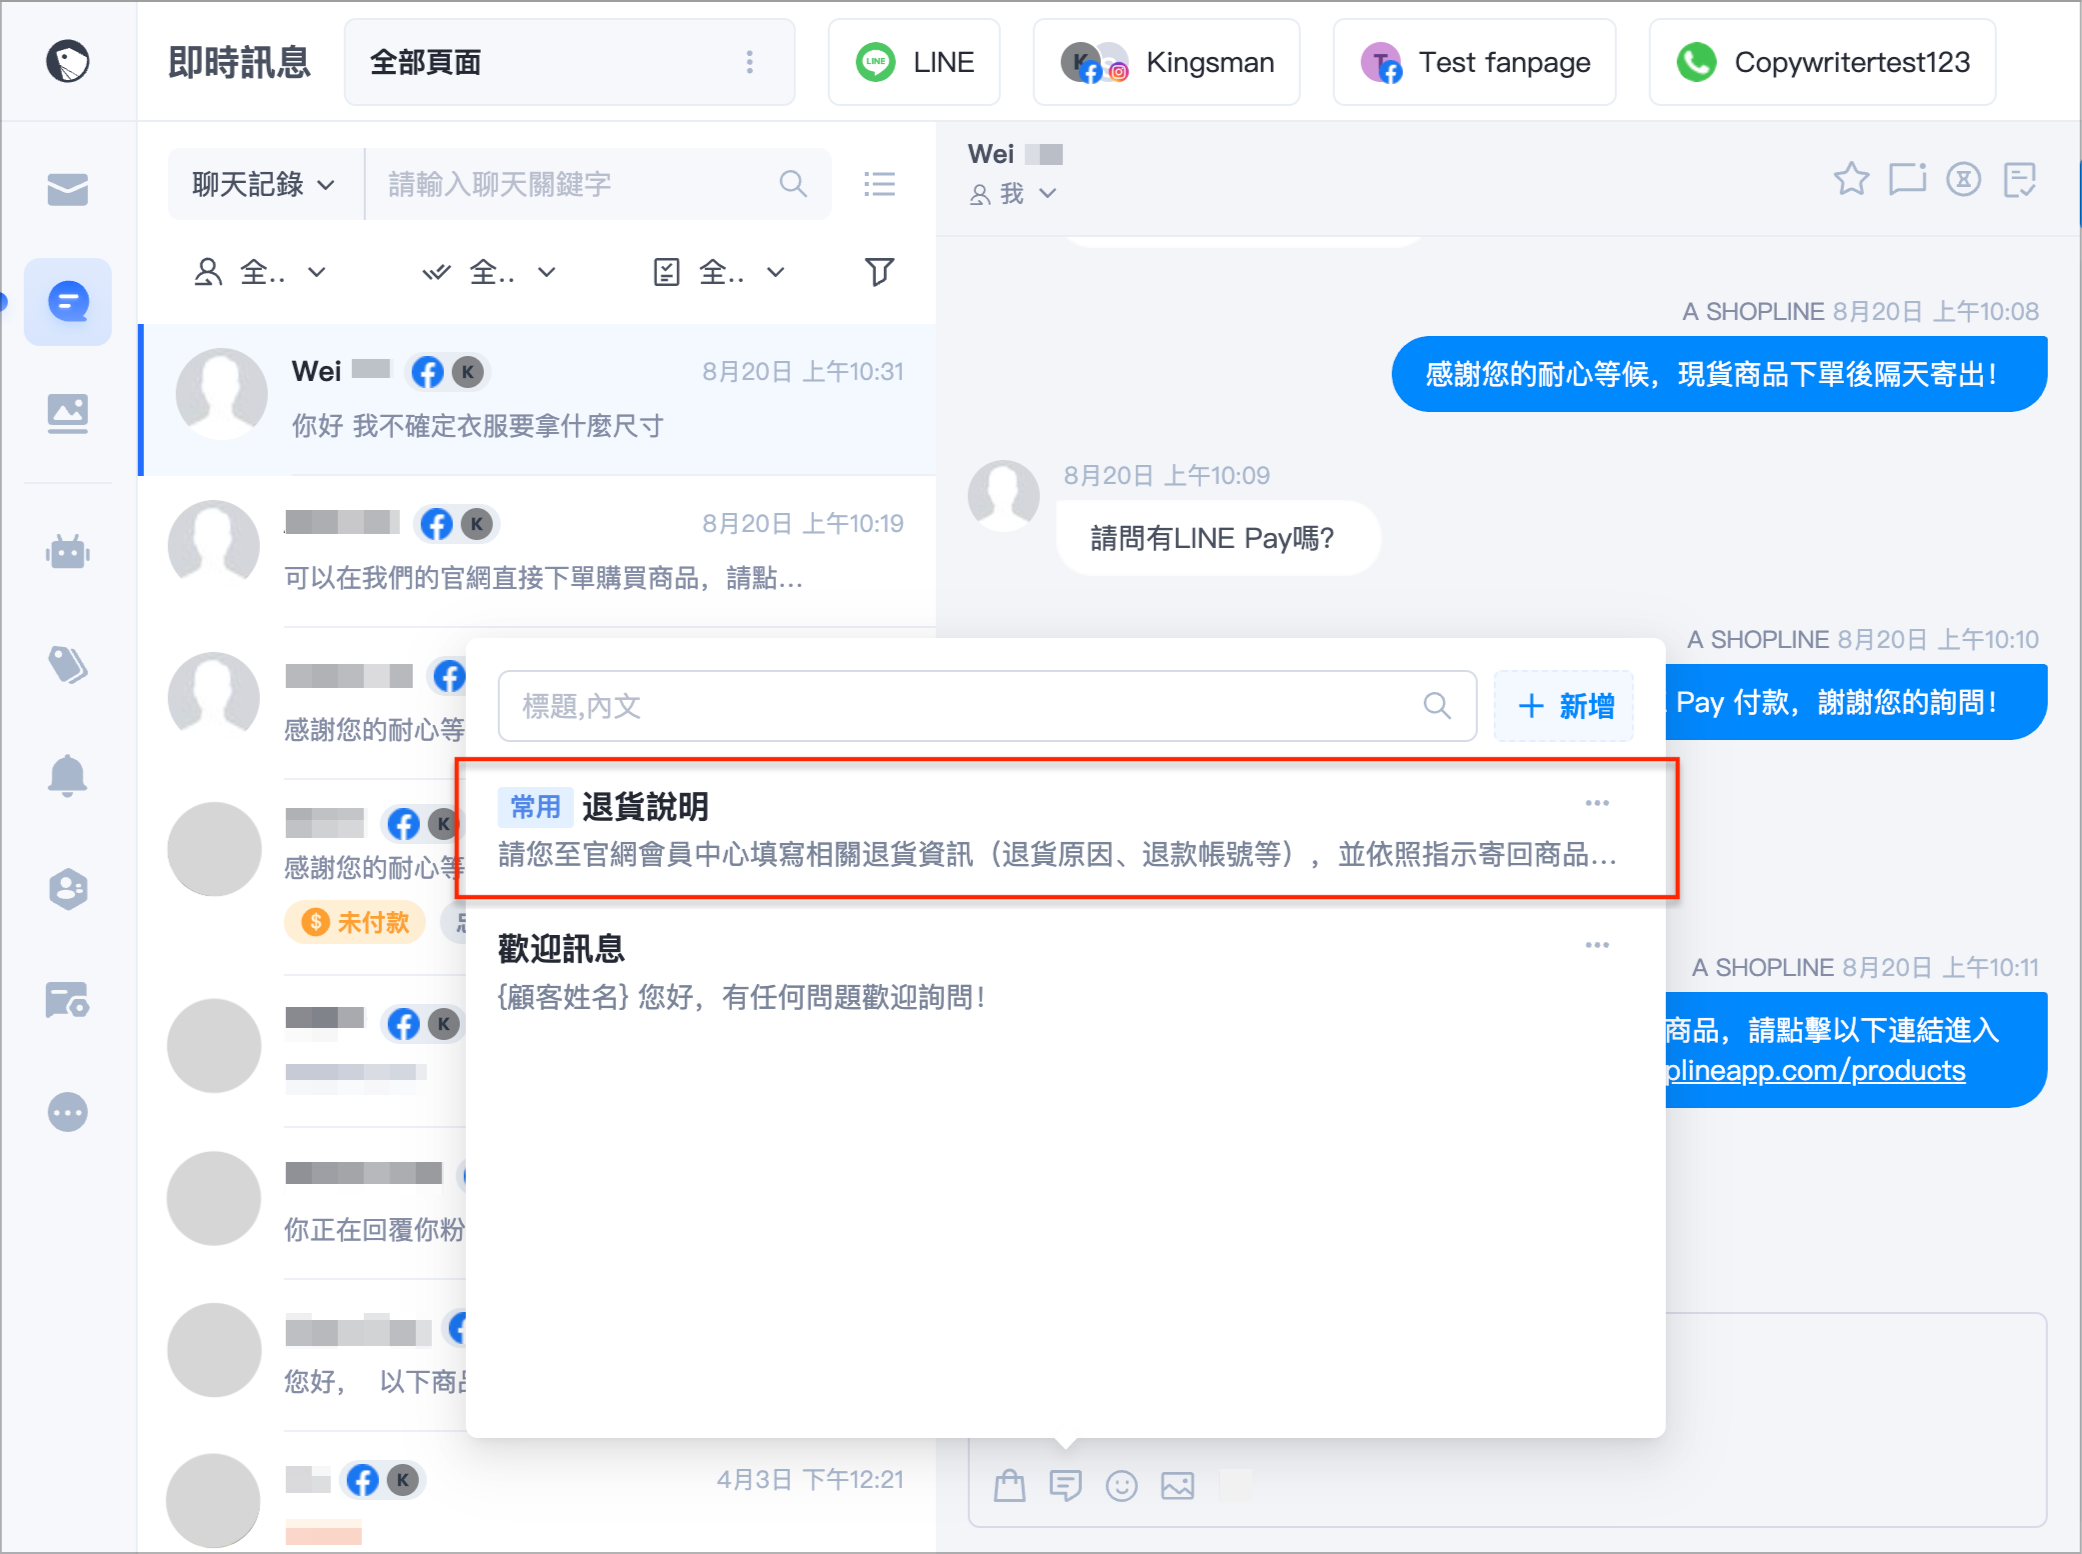Switch to the Copywritertest123 tab
Viewport: 2082px width, 1554px height.
[x=1822, y=62]
